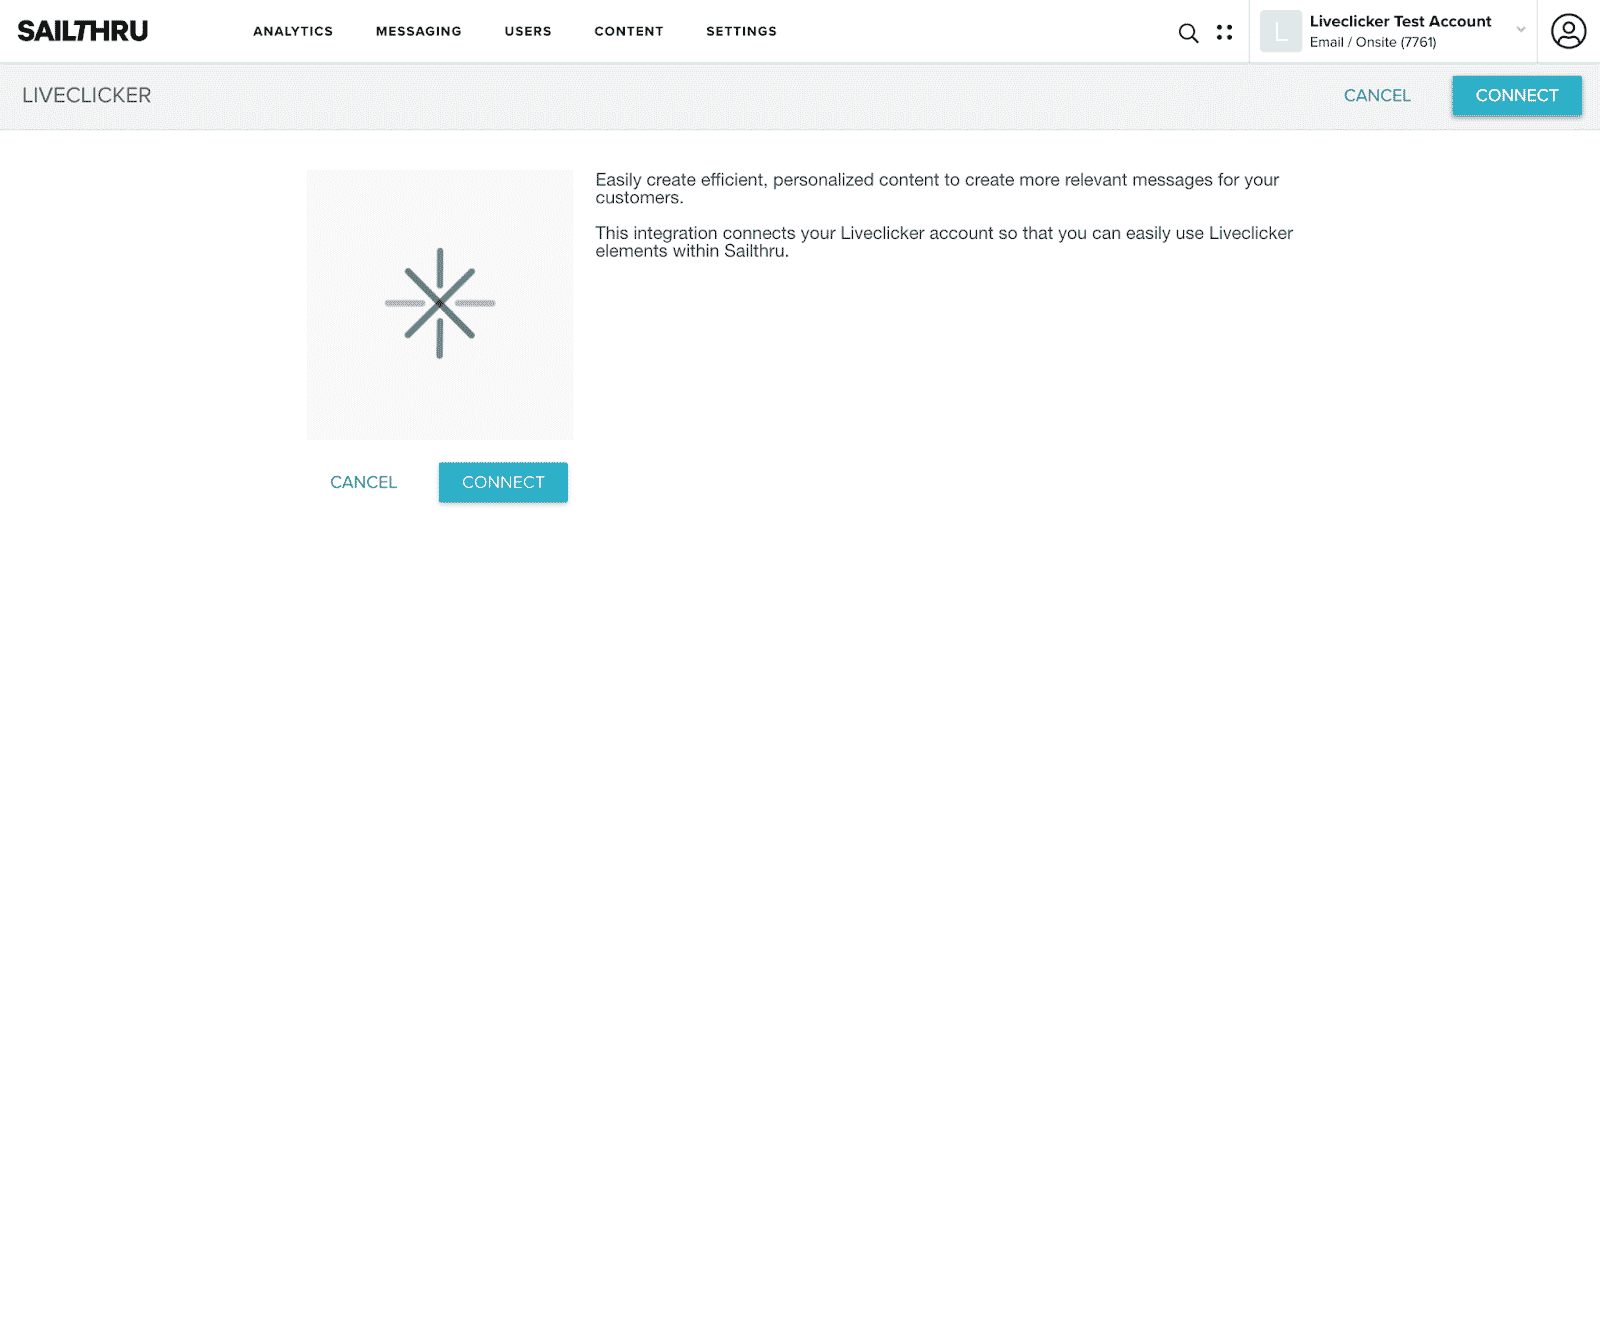Click the magnifying glass to search
The image size is (1600, 1334).
click(1188, 32)
